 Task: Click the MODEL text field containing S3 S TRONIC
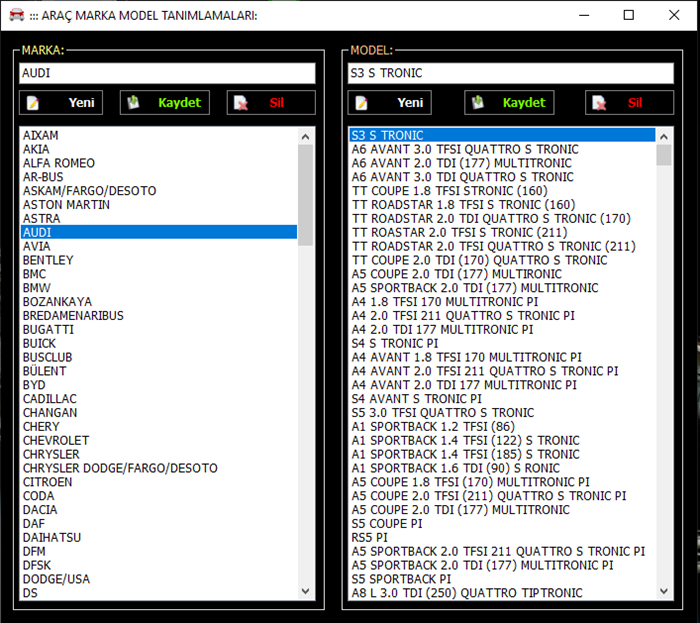510,73
